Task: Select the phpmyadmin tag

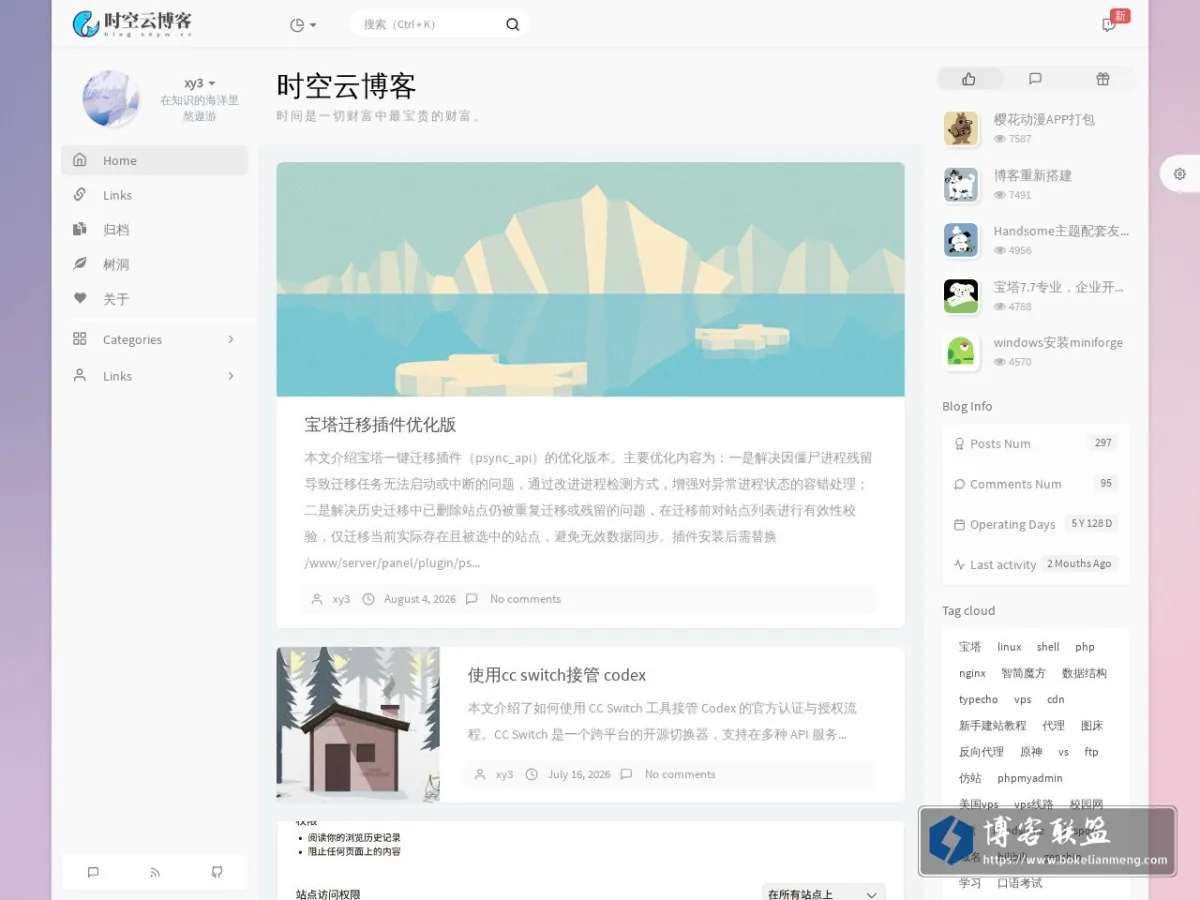Action: (1030, 778)
